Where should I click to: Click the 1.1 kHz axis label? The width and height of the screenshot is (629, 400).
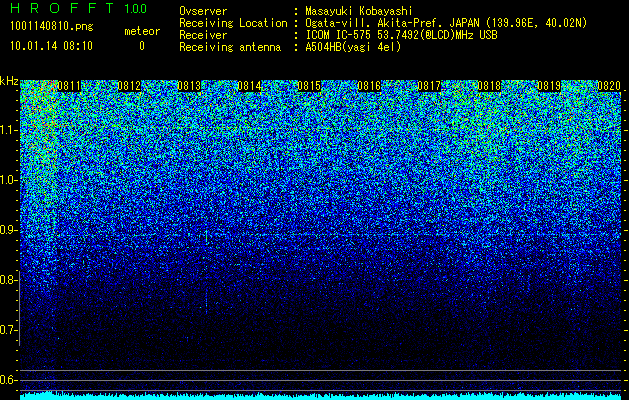point(8,130)
